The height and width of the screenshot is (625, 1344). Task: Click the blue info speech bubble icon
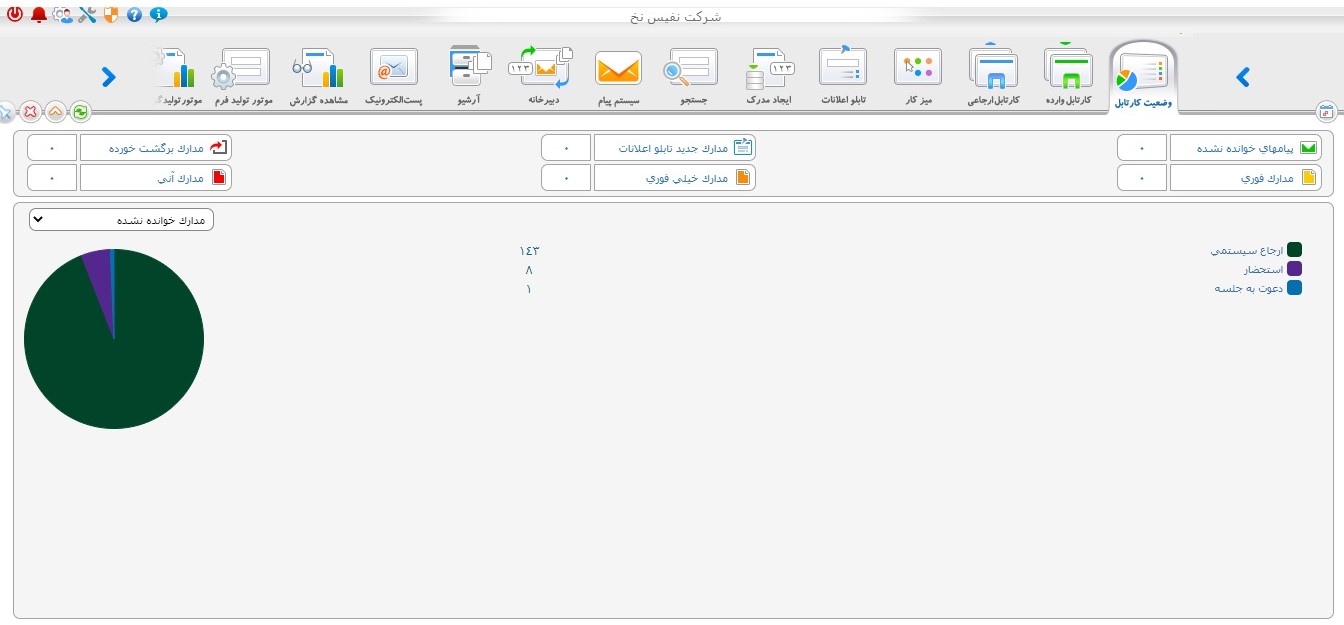(x=158, y=15)
